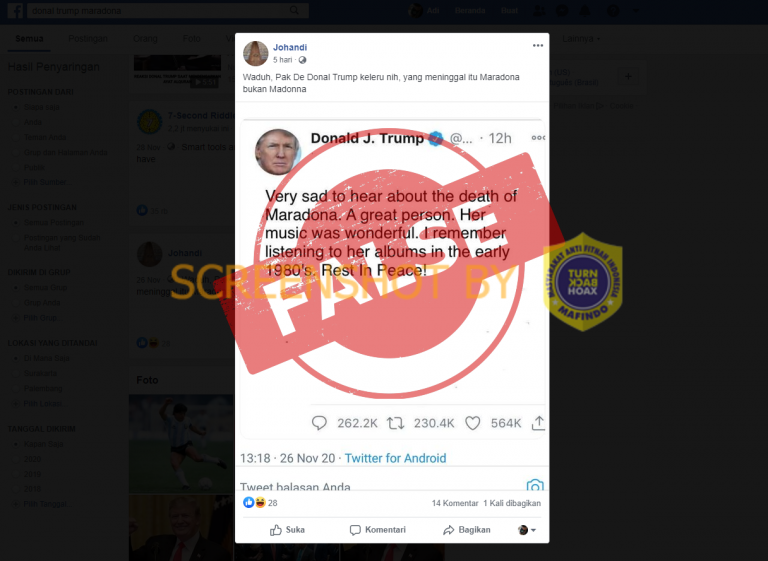Viewport: 768px width, 561px height.
Task: Open Johandi's profile name link
Action: (x=290, y=48)
